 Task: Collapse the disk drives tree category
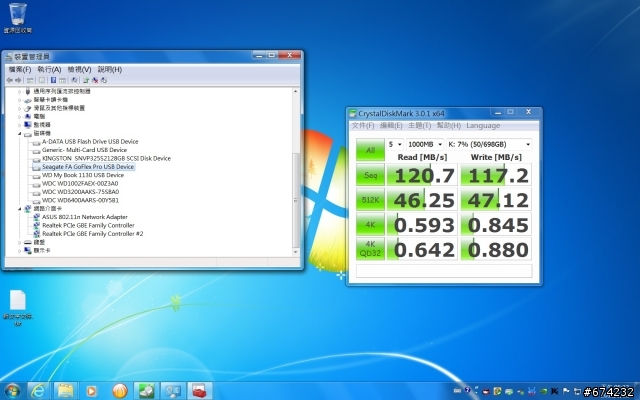[19, 133]
